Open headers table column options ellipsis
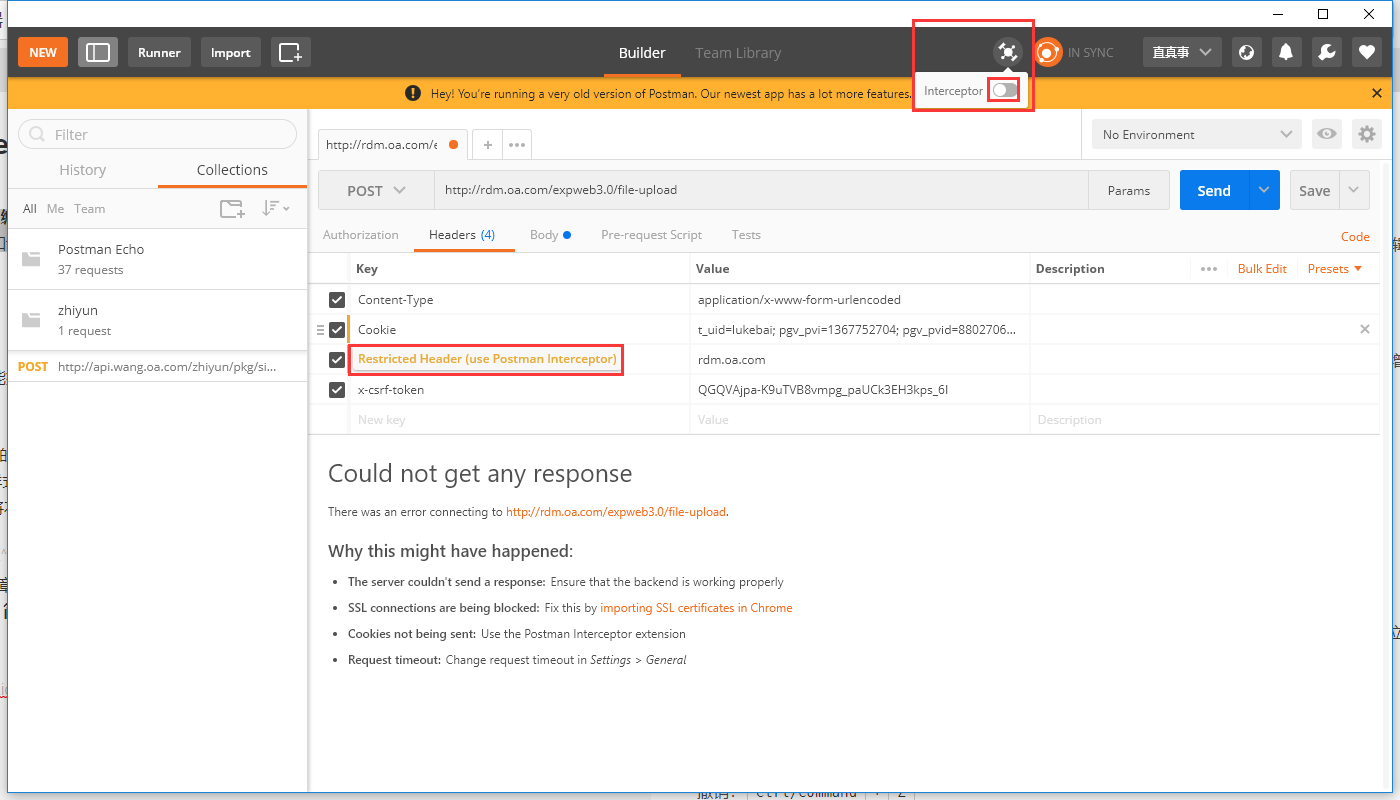This screenshot has height=800, width=1400. point(1209,269)
